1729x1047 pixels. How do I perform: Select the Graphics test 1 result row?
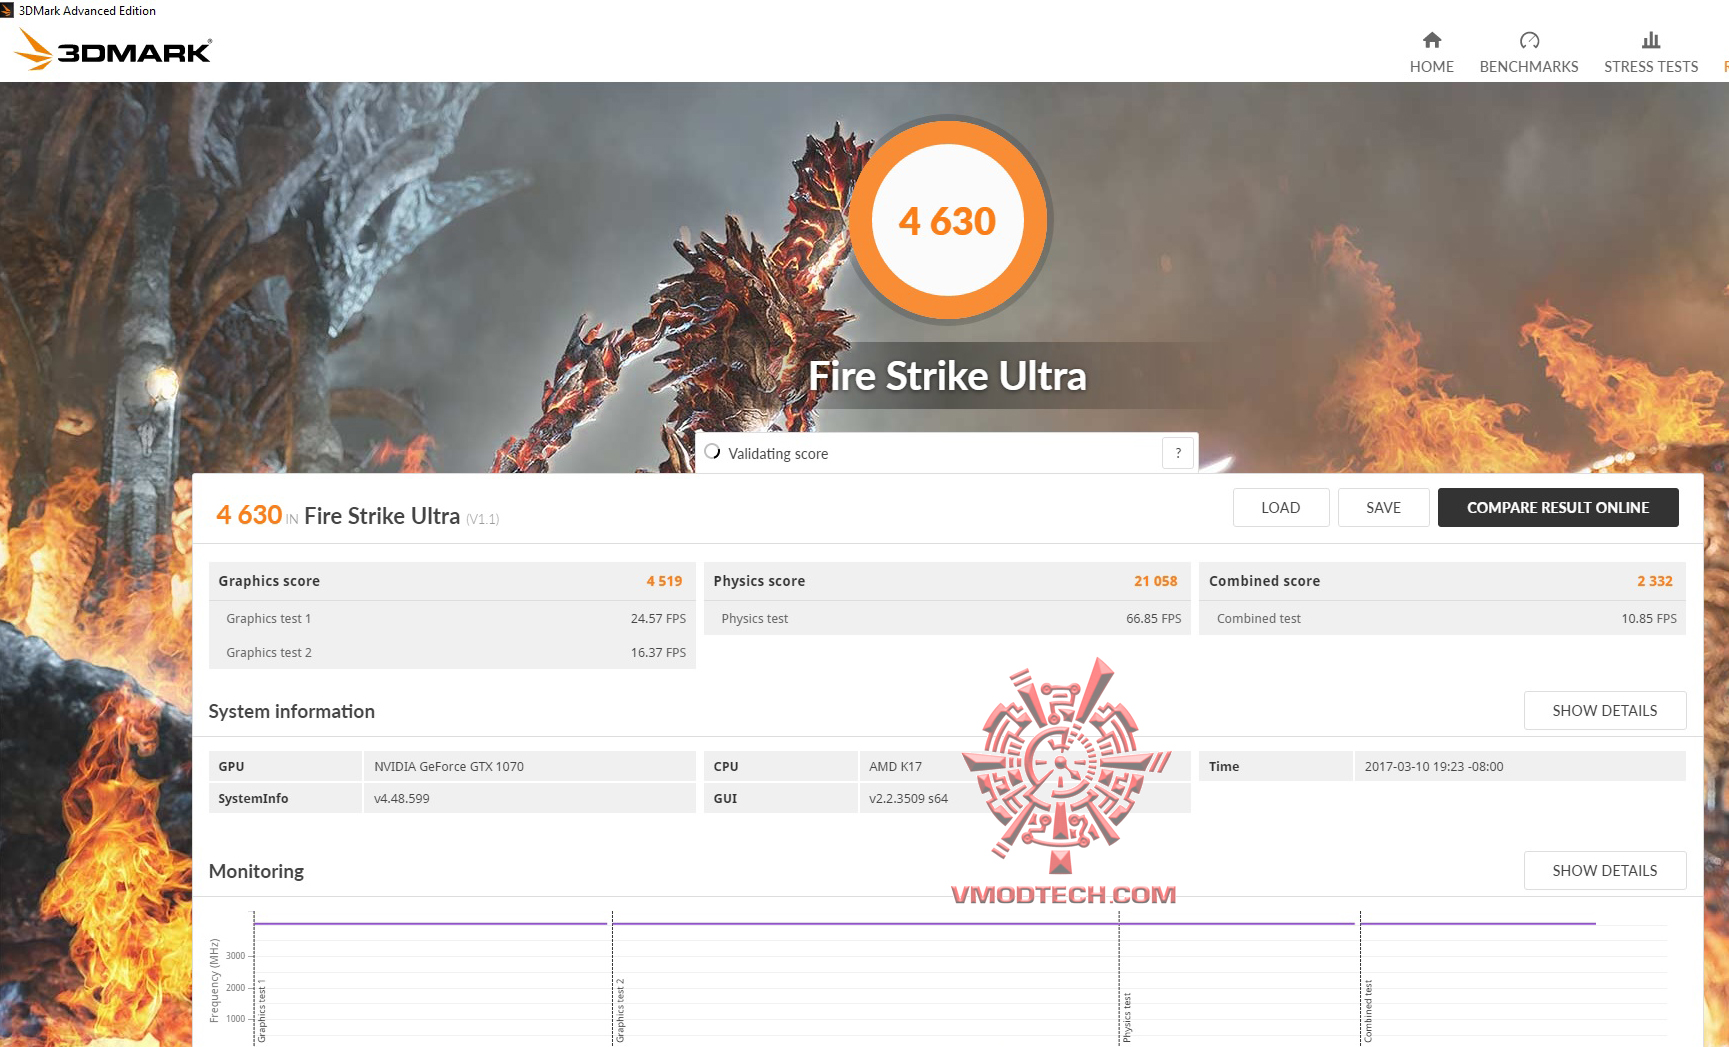451,618
